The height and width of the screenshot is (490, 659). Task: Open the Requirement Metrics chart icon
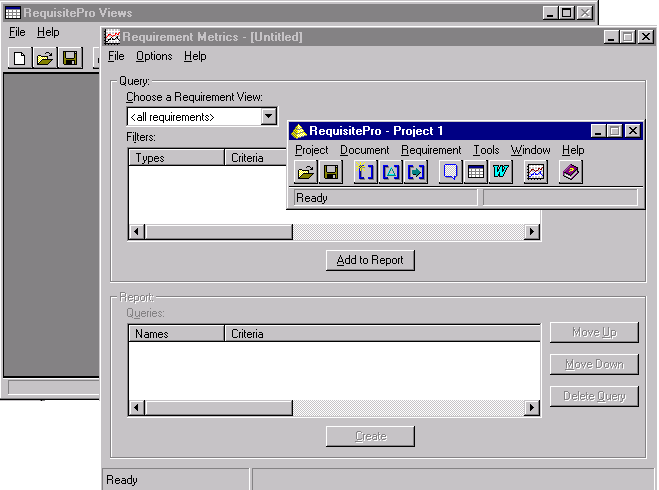pos(535,172)
